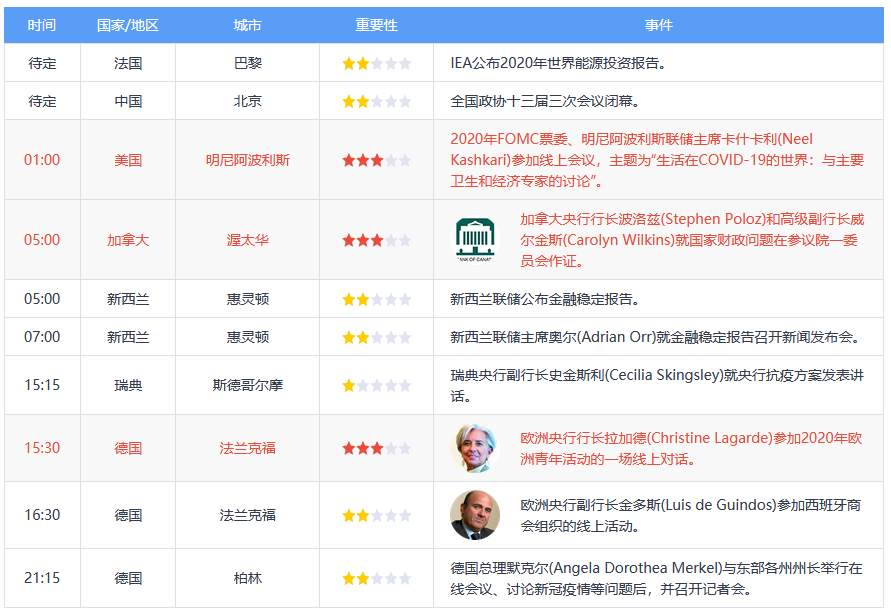
Task: Click the 巴黎 city cell
Action: (247, 63)
